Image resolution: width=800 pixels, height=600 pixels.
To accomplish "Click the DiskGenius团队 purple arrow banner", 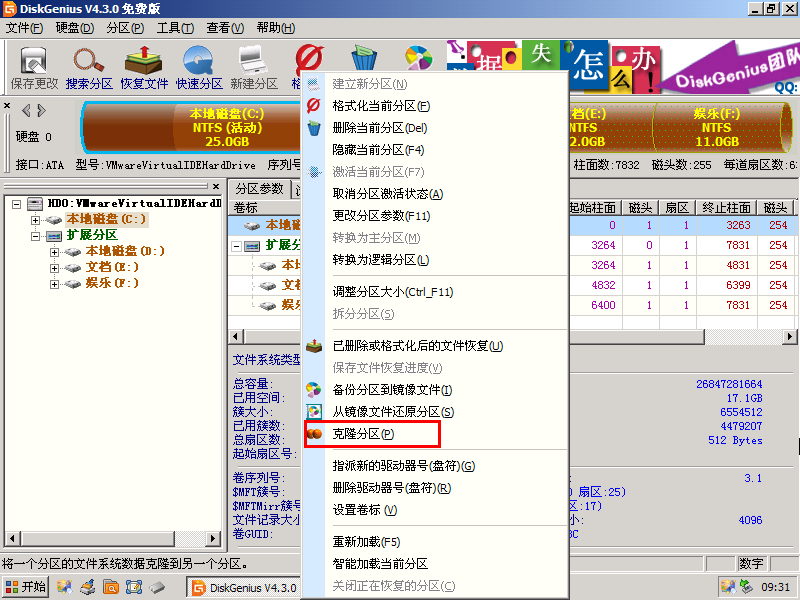I will pyautogui.click(x=730, y=69).
